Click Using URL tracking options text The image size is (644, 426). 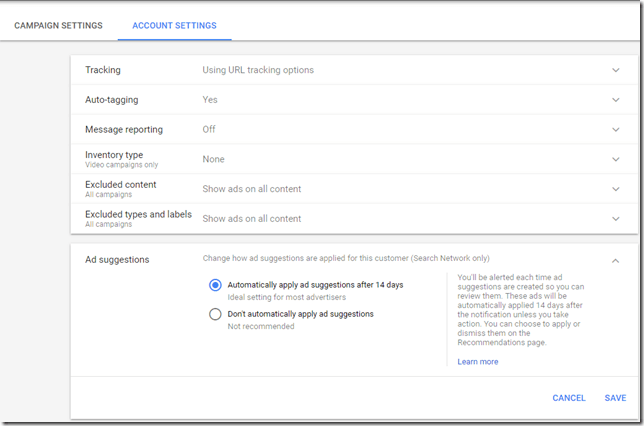(x=258, y=70)
